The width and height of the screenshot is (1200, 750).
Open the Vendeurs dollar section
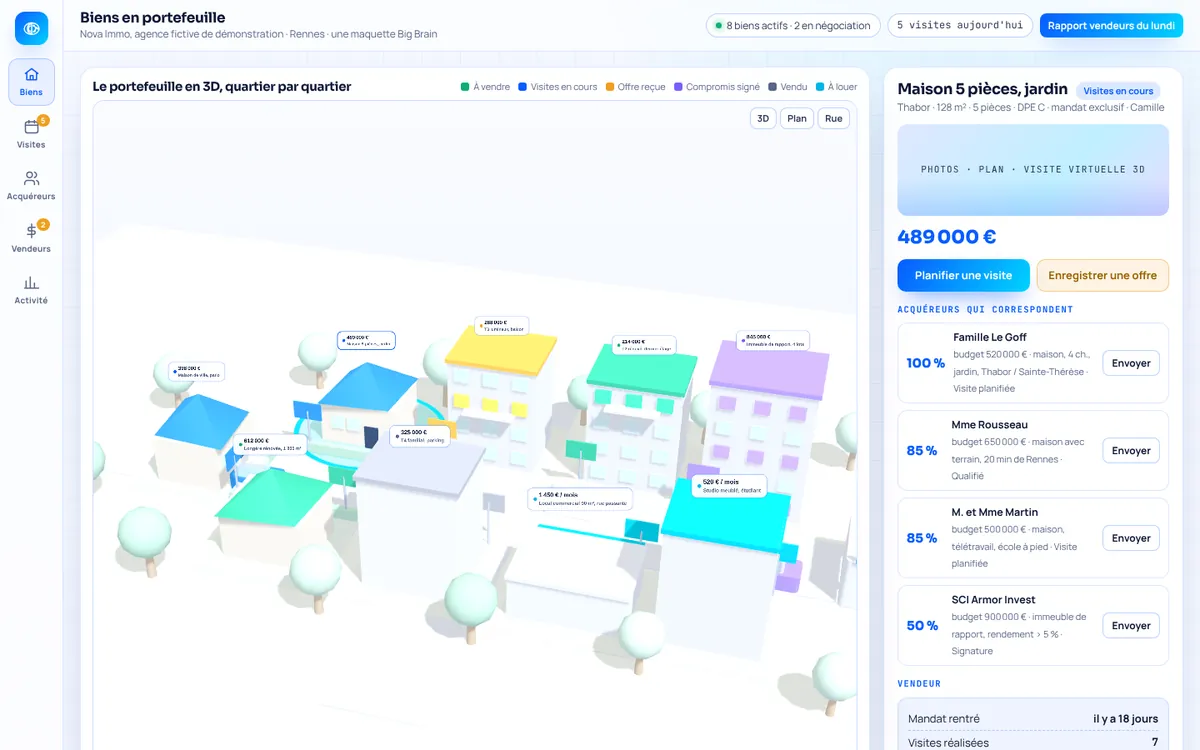[31, 238]
